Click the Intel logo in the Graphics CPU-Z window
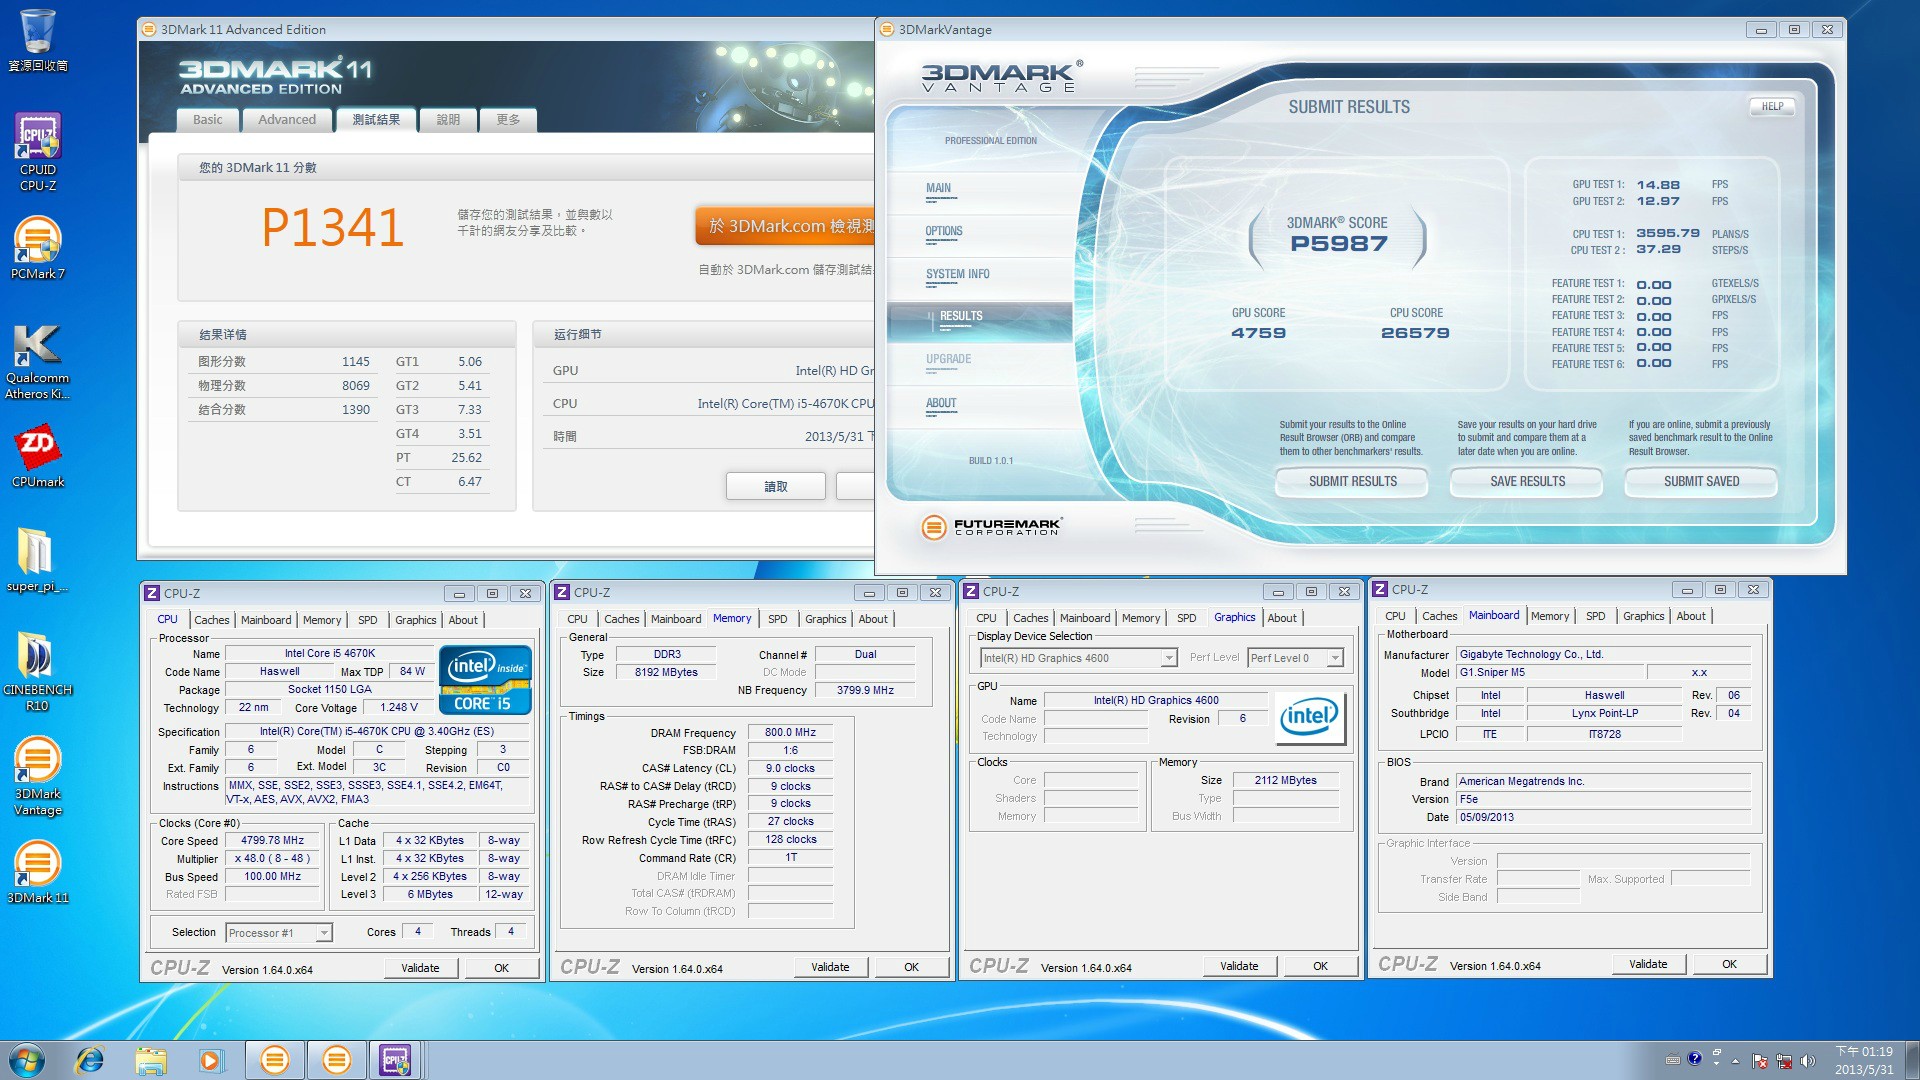Image resolution: width=1920 pixels, height=1080 pixels. (x=1310, y=717)
